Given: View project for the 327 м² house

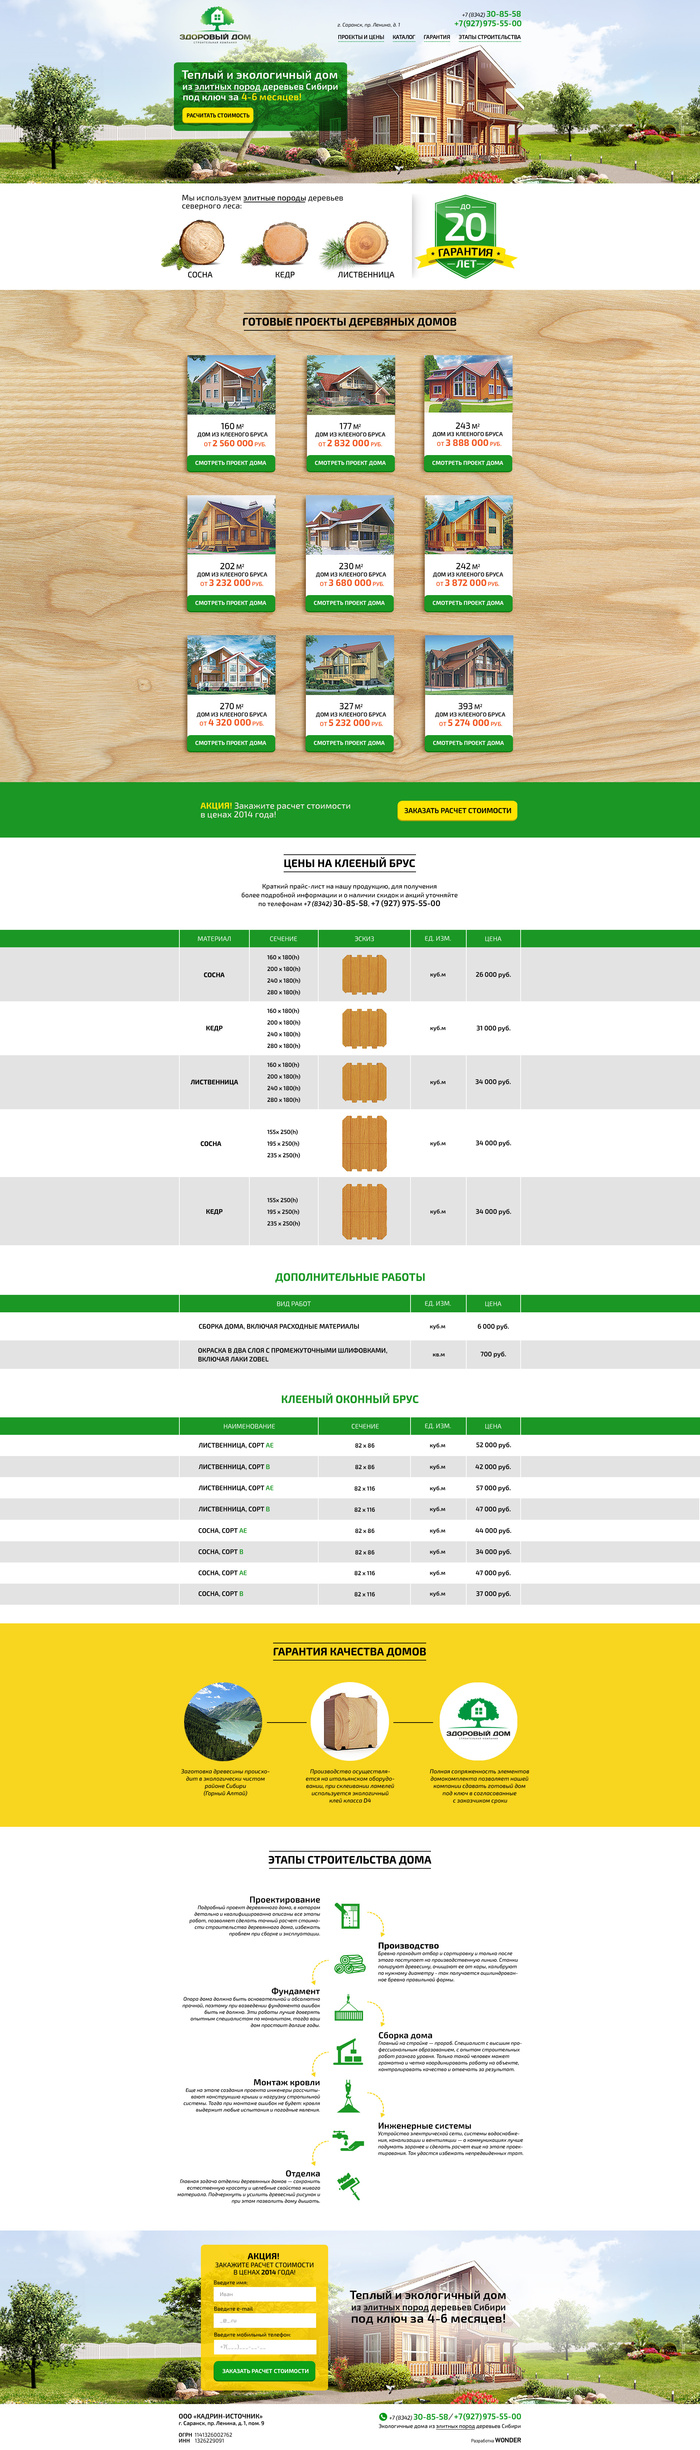Looking at the screenshot, I should click(349, 743).
